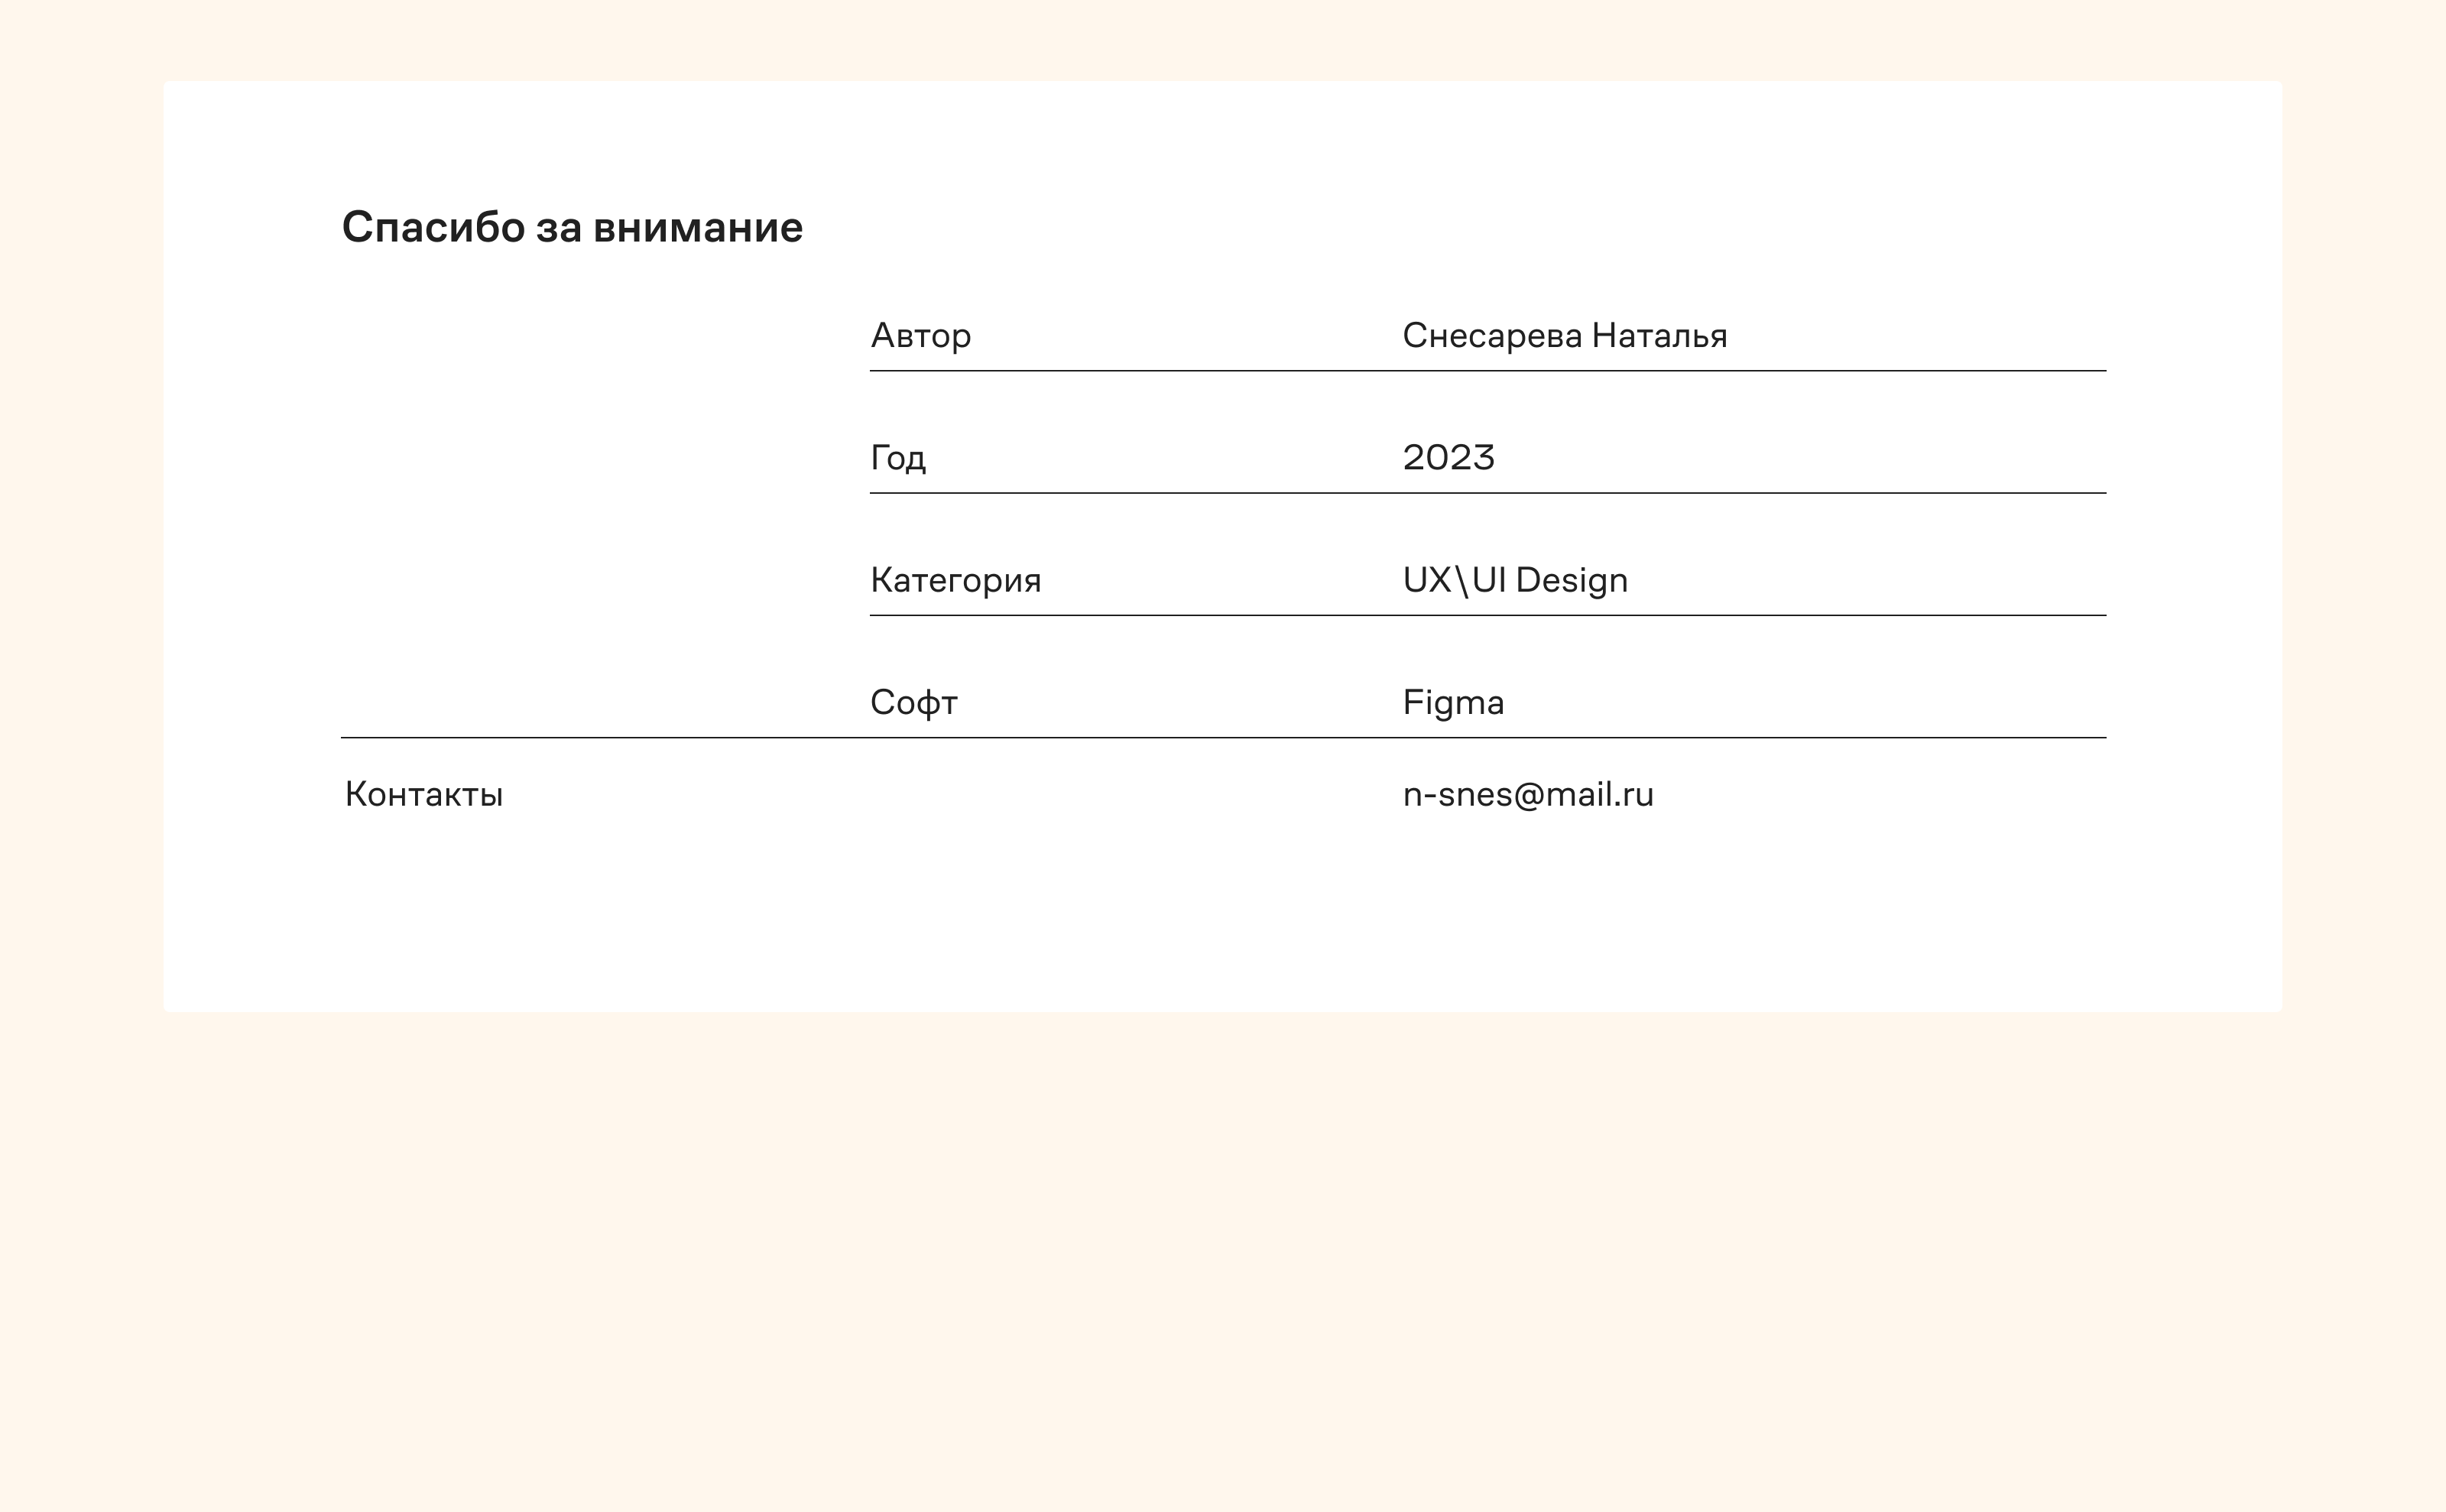The width and height of the screenshot is (2446, 1512).
Task: Click the long divider line above Контакты
Action: 1223,738
